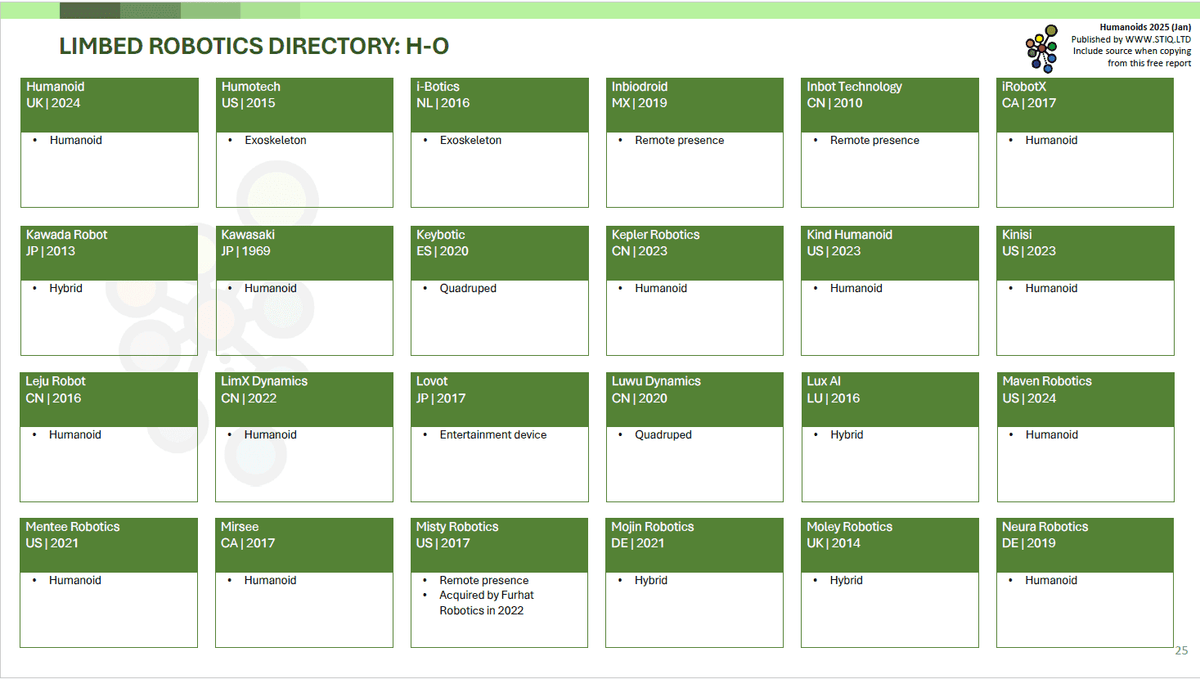Click the Inbot Technology card title

coord(854,87)
